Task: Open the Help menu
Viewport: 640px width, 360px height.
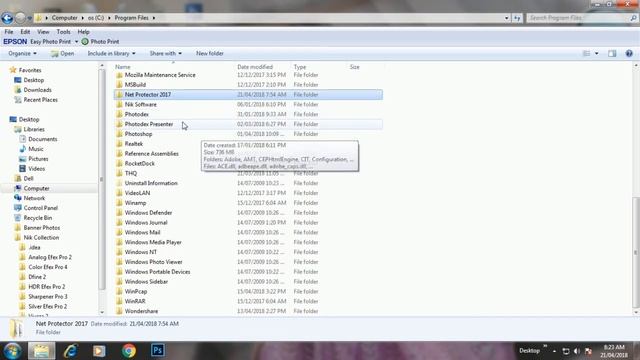Action: click(x=83, y=32)
